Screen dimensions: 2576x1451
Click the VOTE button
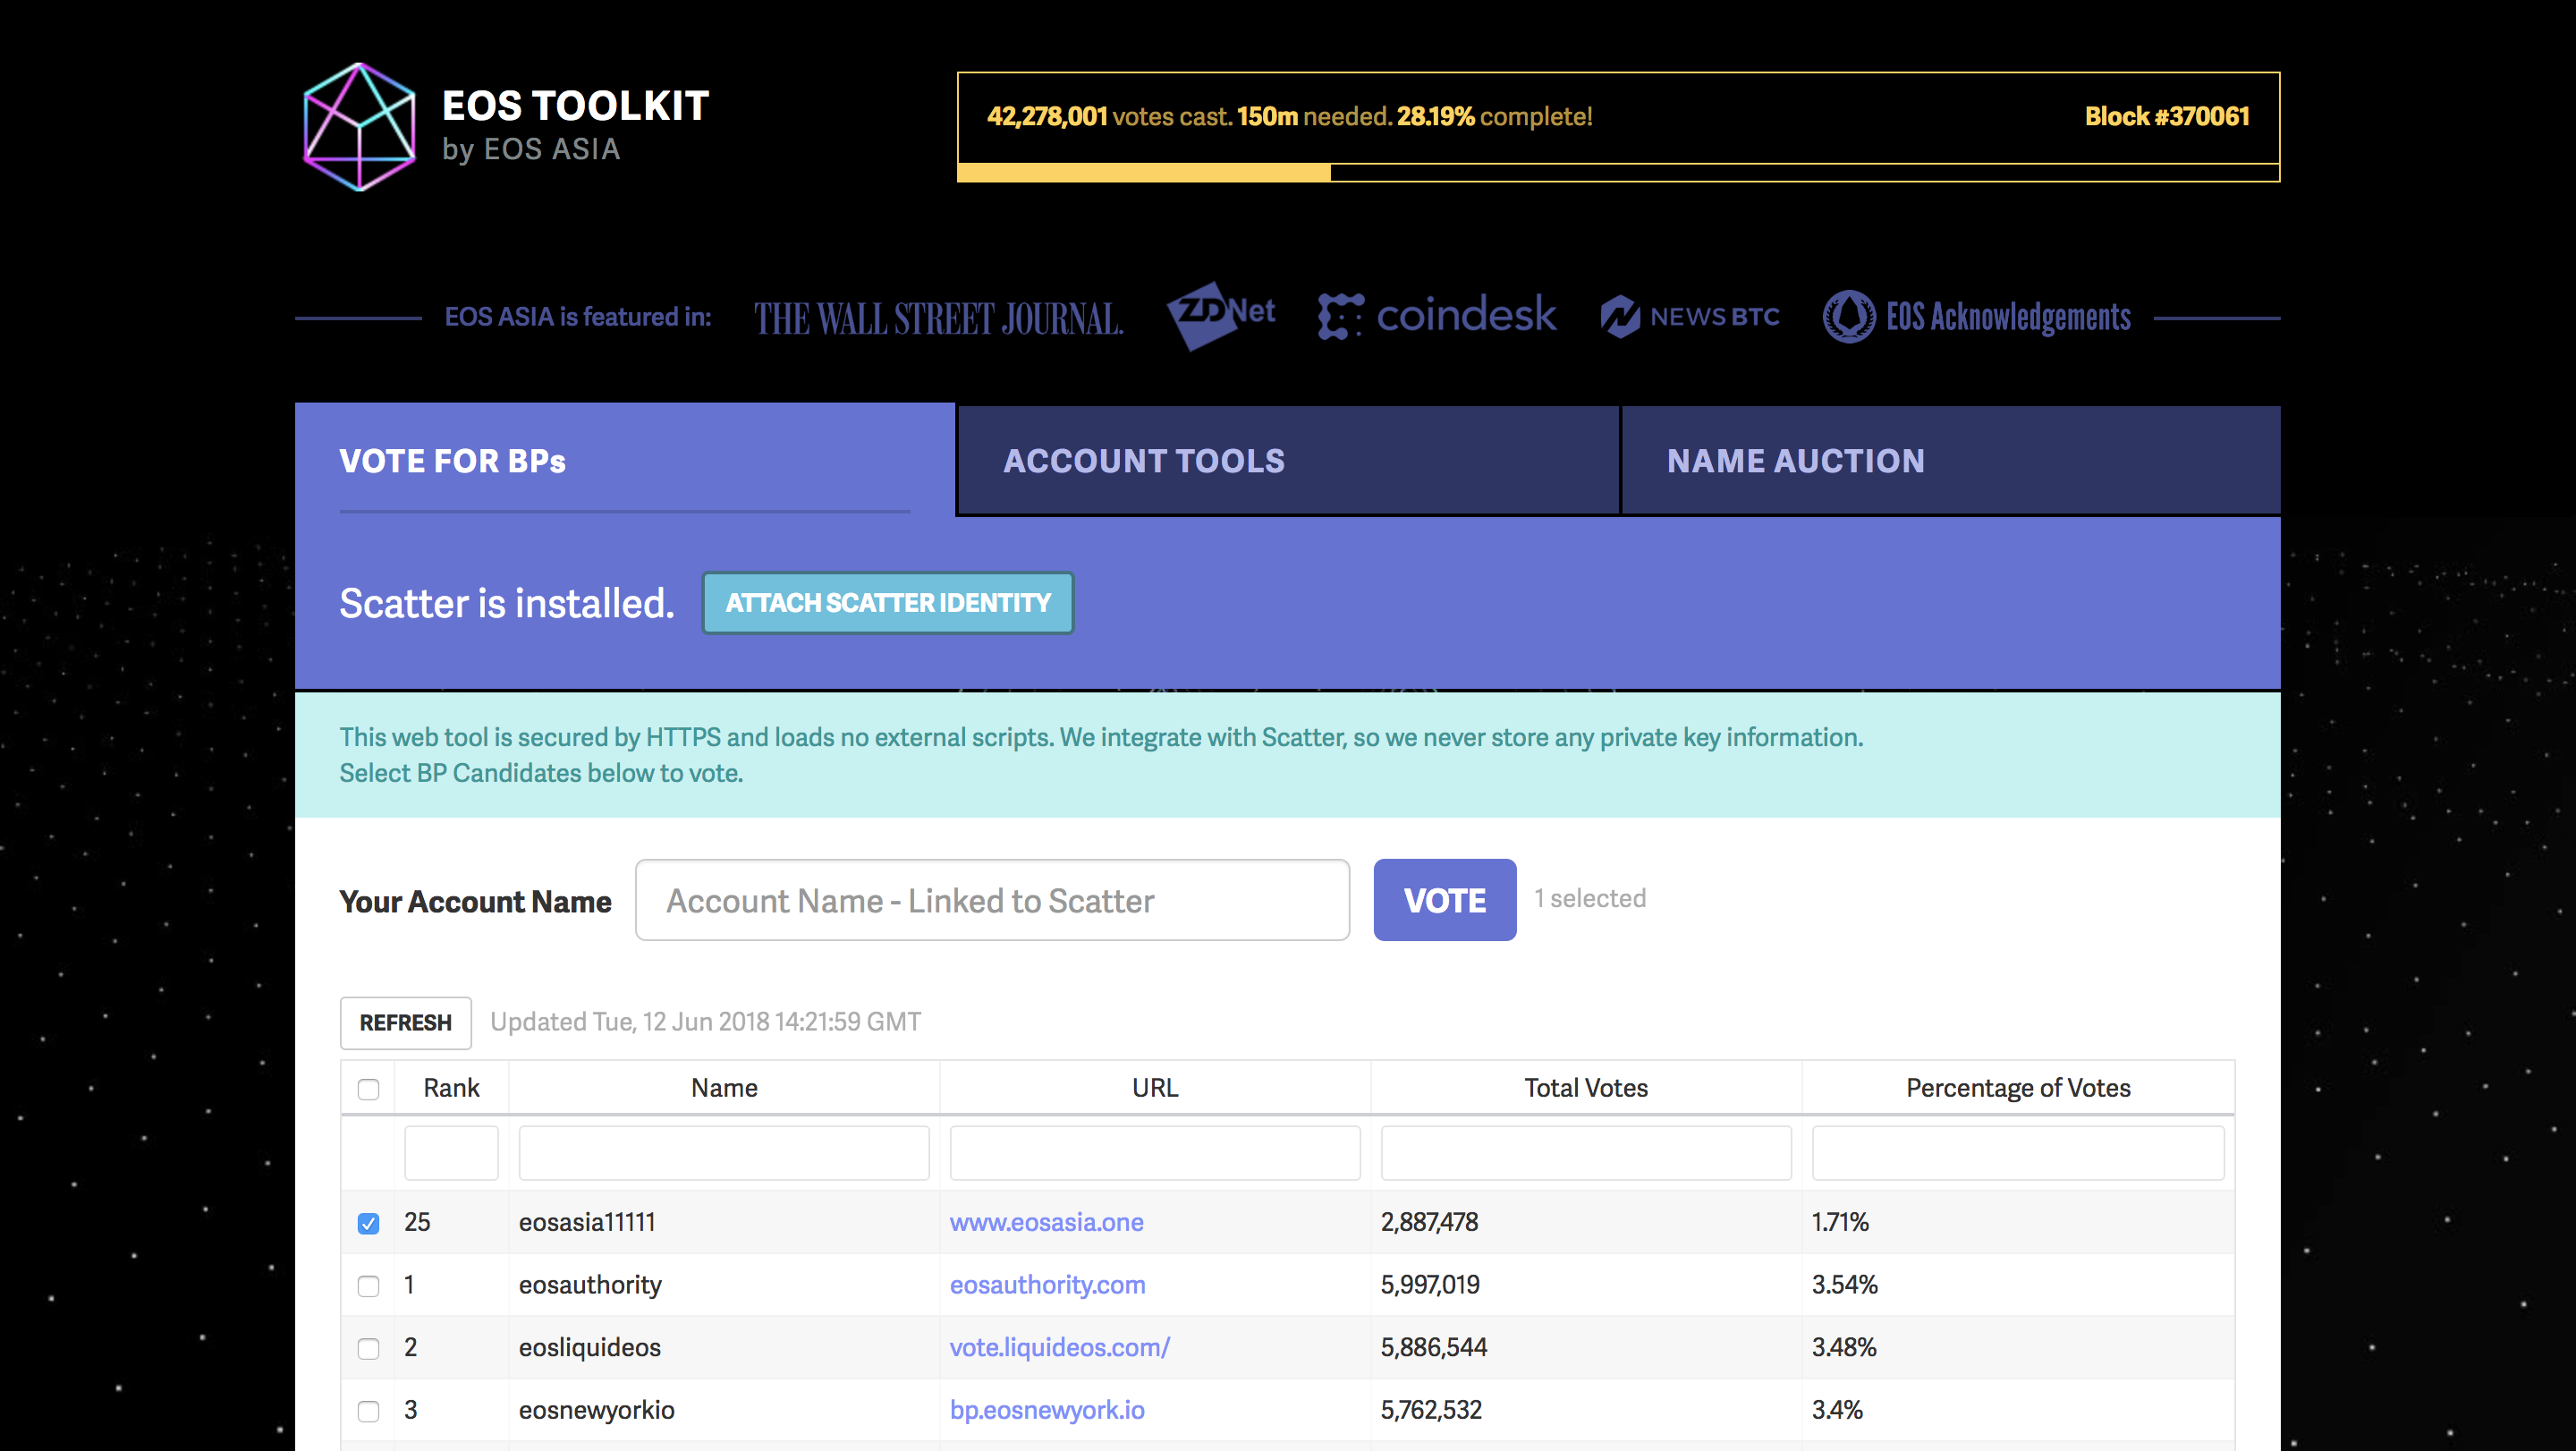1444,900
